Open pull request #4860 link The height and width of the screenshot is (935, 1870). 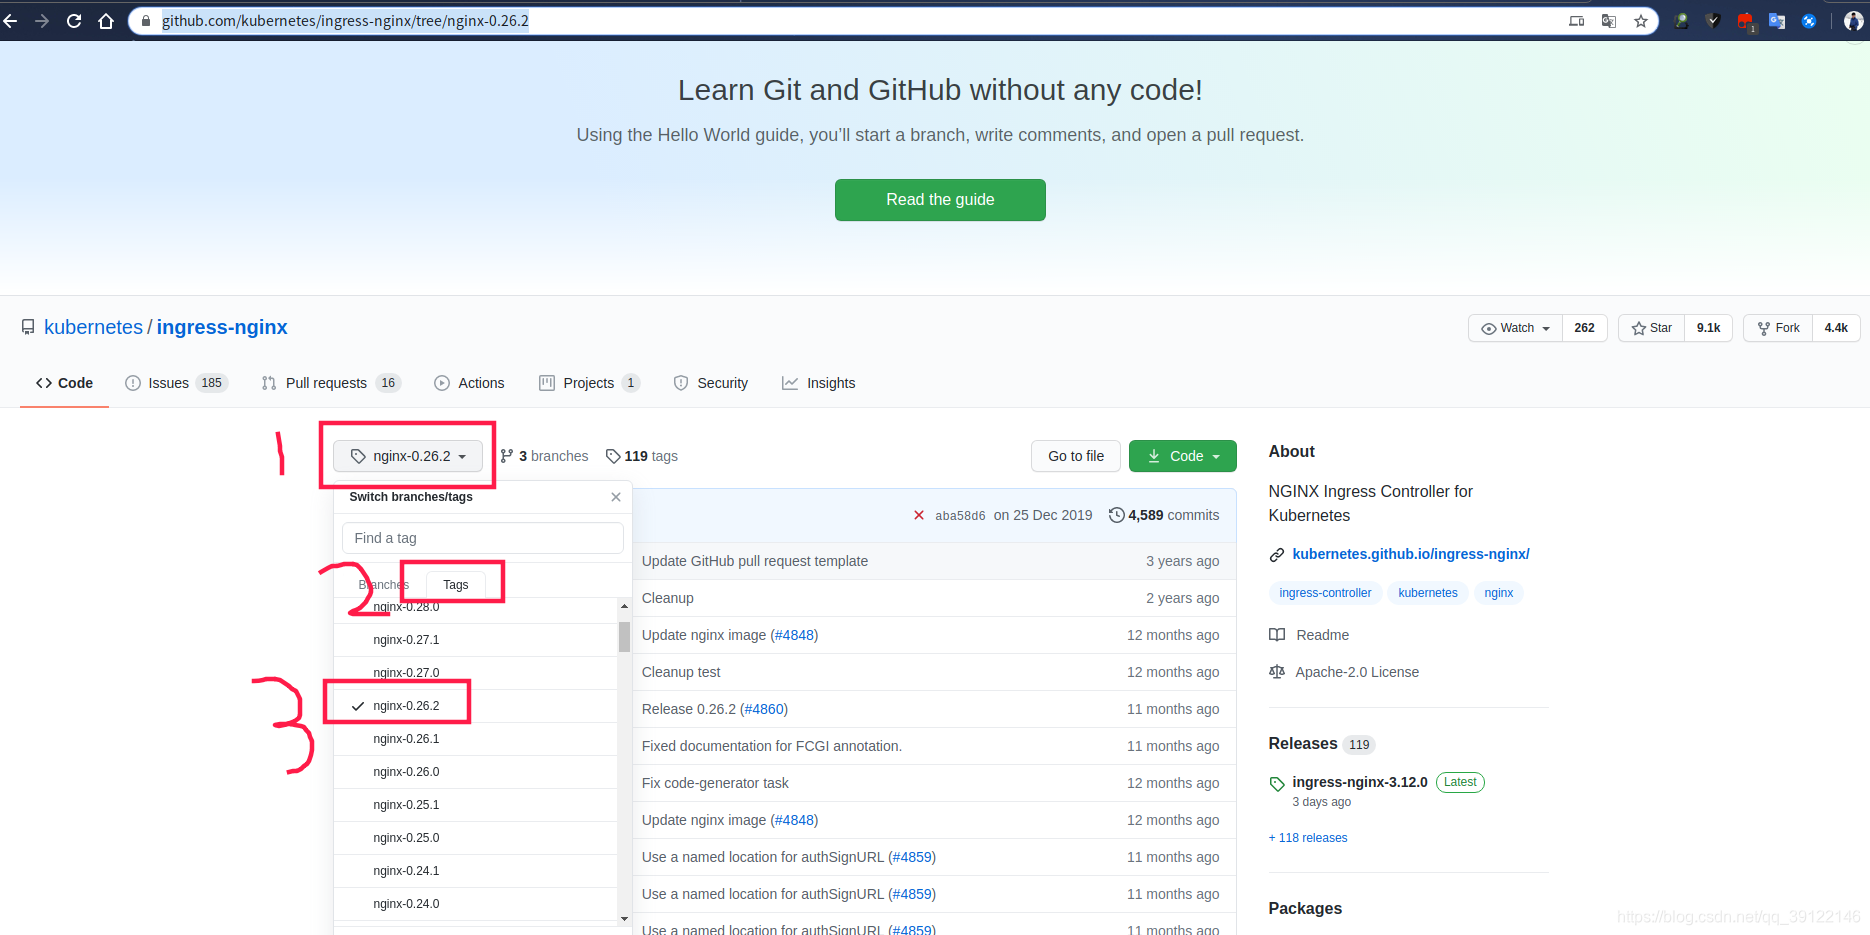(x=764, y=709)
